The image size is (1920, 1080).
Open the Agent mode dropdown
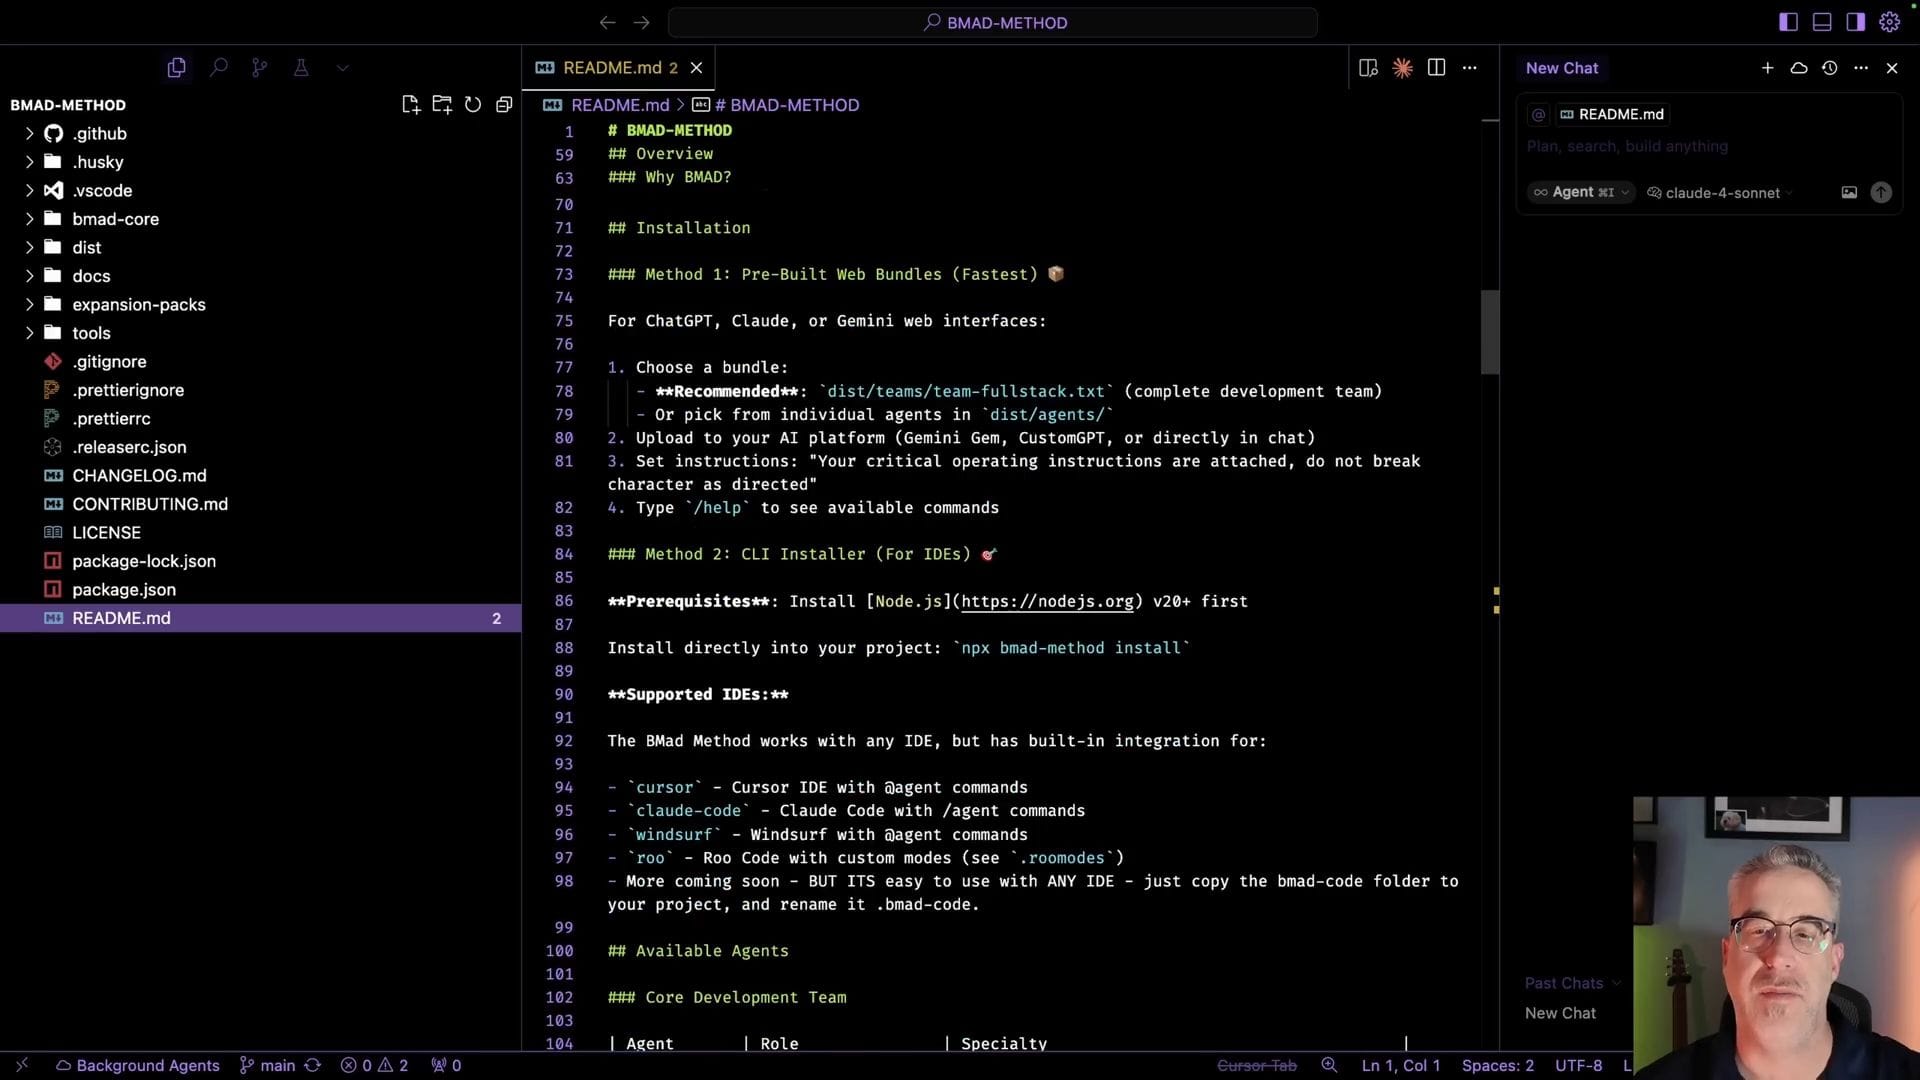click(1581, 192)
